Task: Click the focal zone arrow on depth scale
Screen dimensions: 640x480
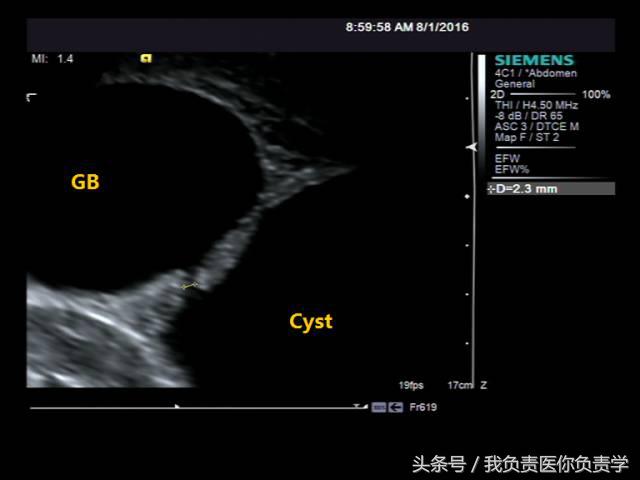Action: [x=472, y=147]
